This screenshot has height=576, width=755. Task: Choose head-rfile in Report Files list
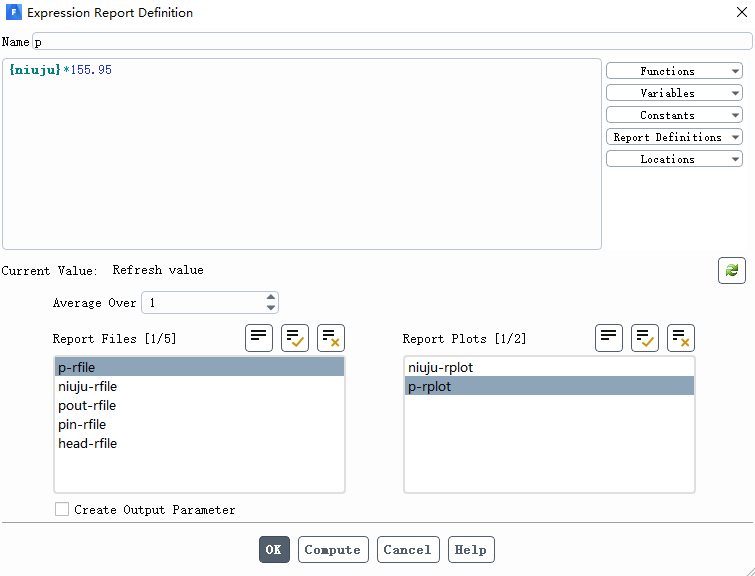point(88,443)
